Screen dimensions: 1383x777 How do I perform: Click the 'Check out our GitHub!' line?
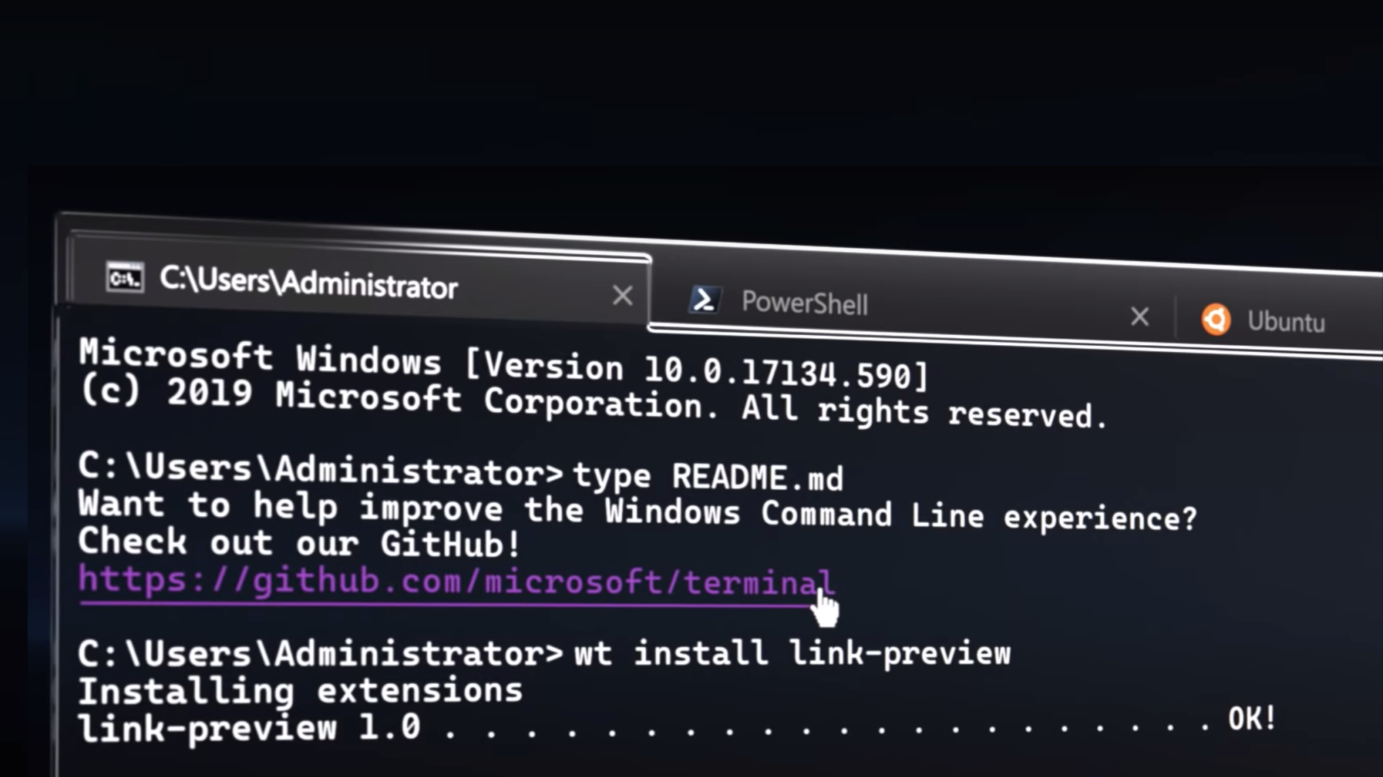pyautogui.click(x=299, y=544)
